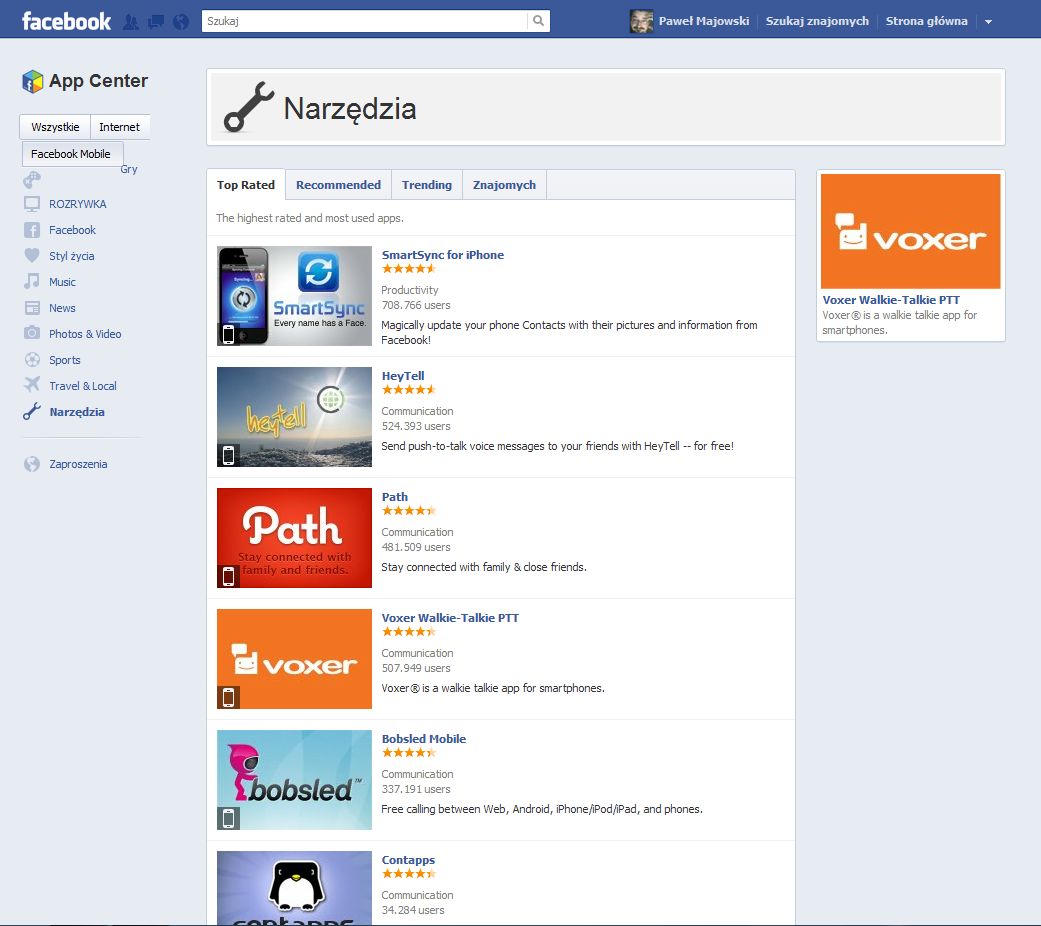Select the Internet filter button
The width and height of the screenshot is (1041, 926).
pyautogui.click(x=120, y=127)
